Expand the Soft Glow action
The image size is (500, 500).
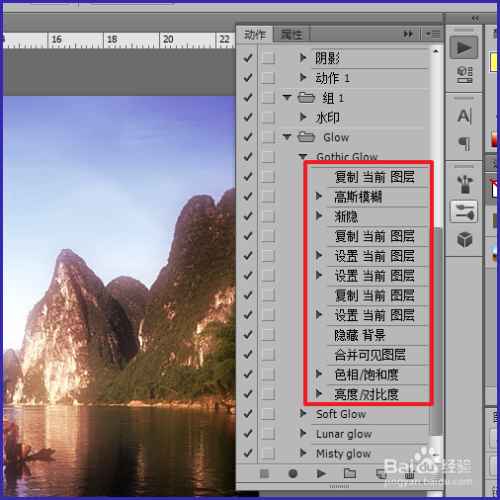point(303,414)
